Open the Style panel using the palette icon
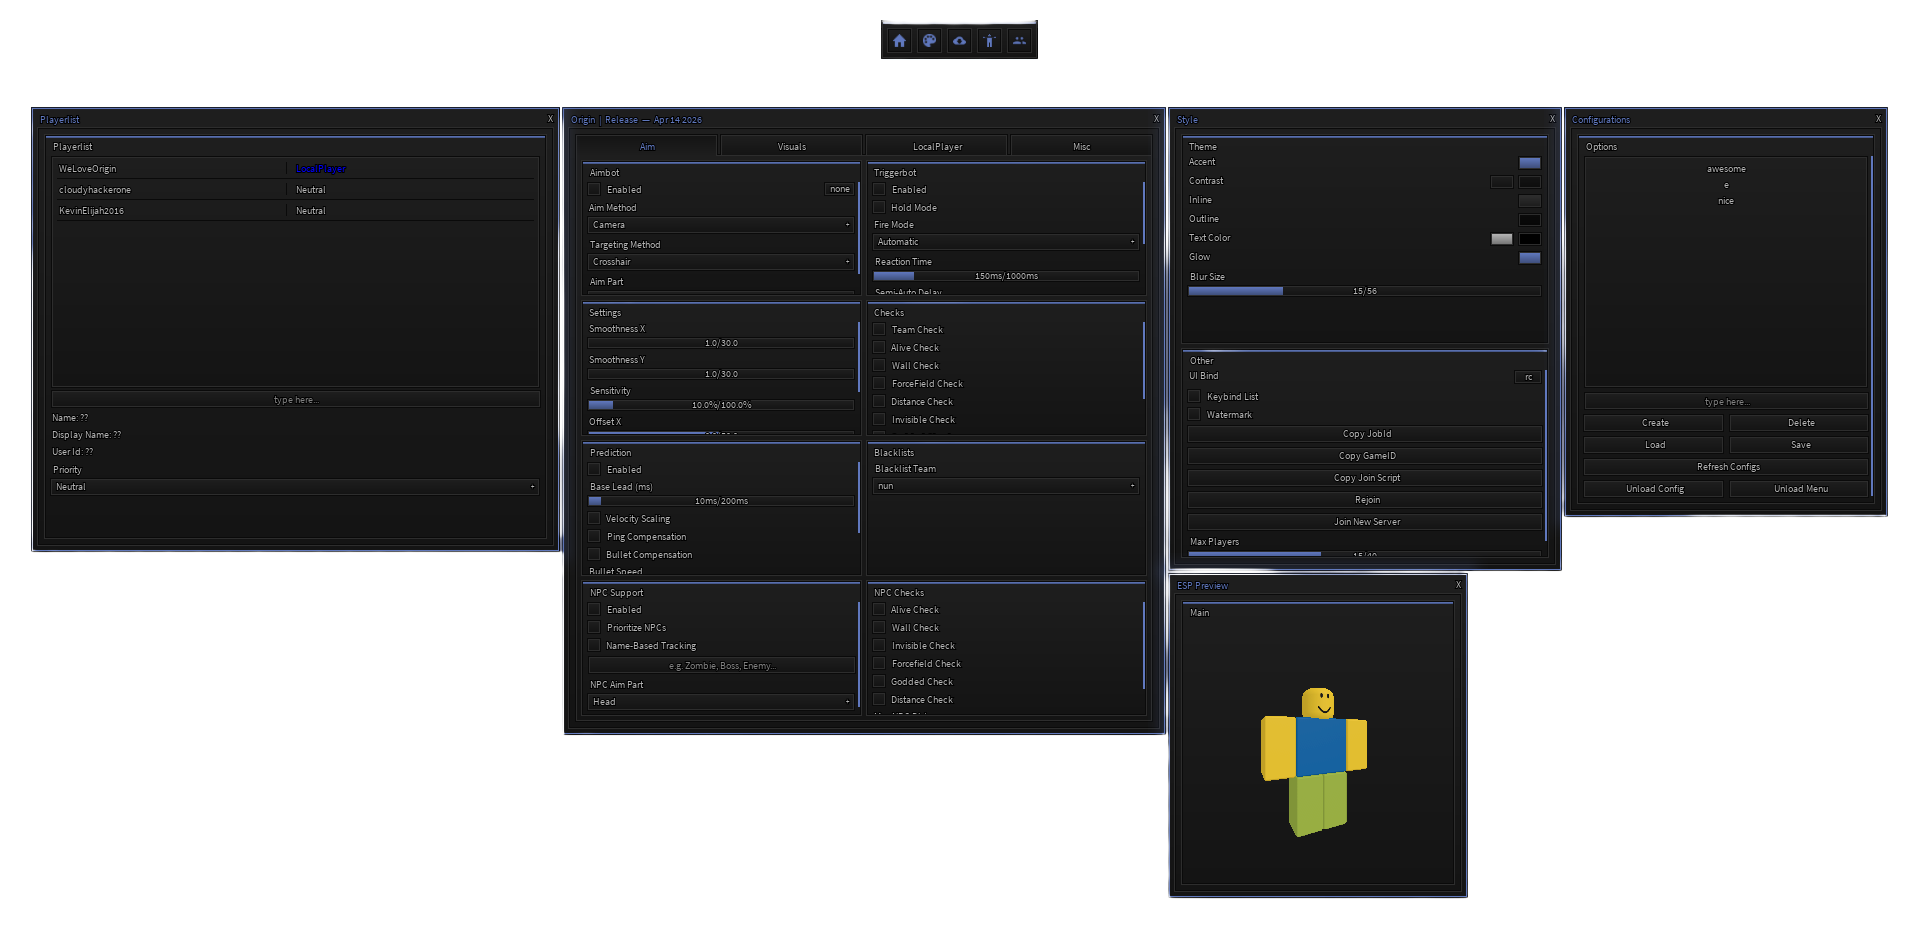 click(929, 40)
